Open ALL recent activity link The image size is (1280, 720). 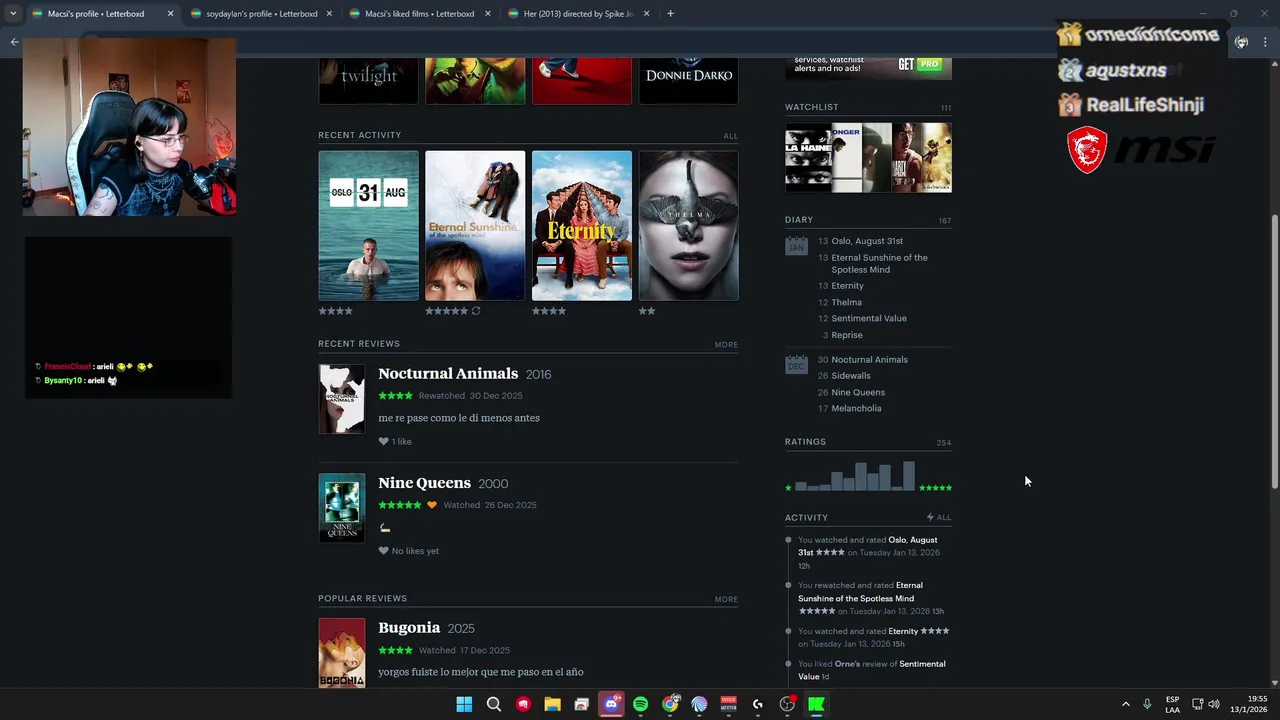click(x=731, y=136)
